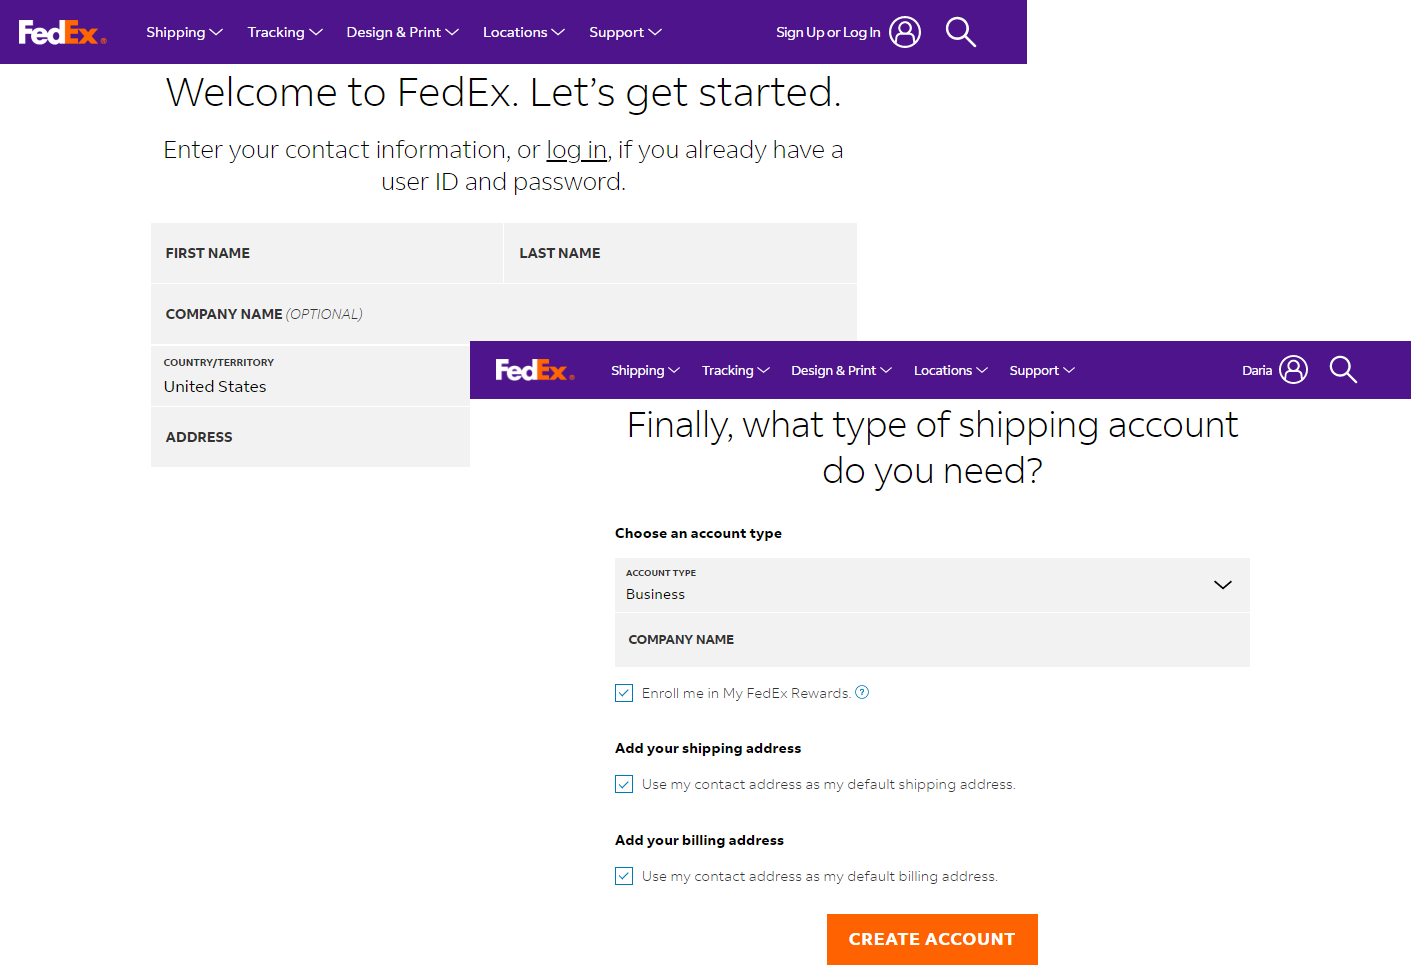The width and height of the screenshot is (1411, 965).
Task: Open the Design & Print menu in the top header
Action: click(402, 32)
